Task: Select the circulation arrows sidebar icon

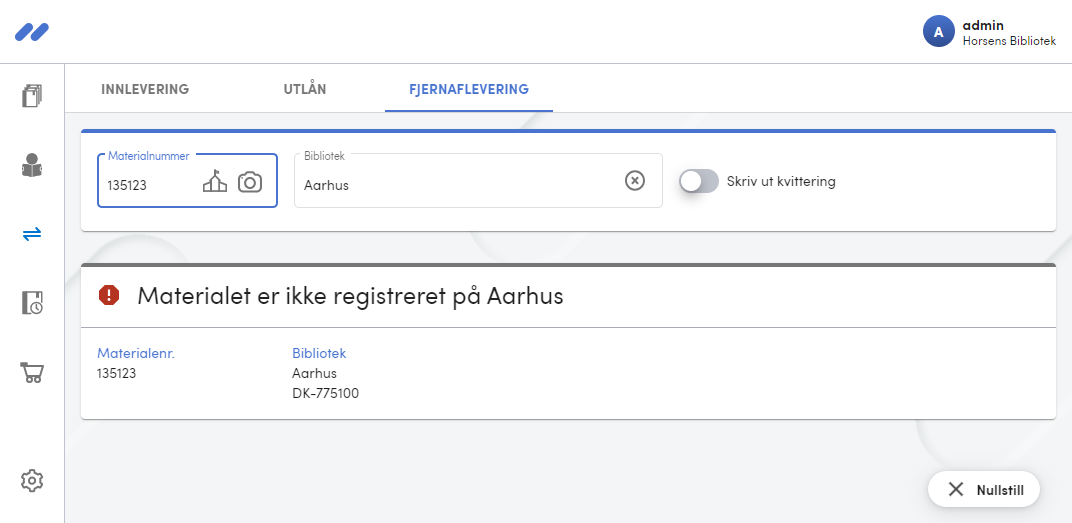Action: point(32,234)
